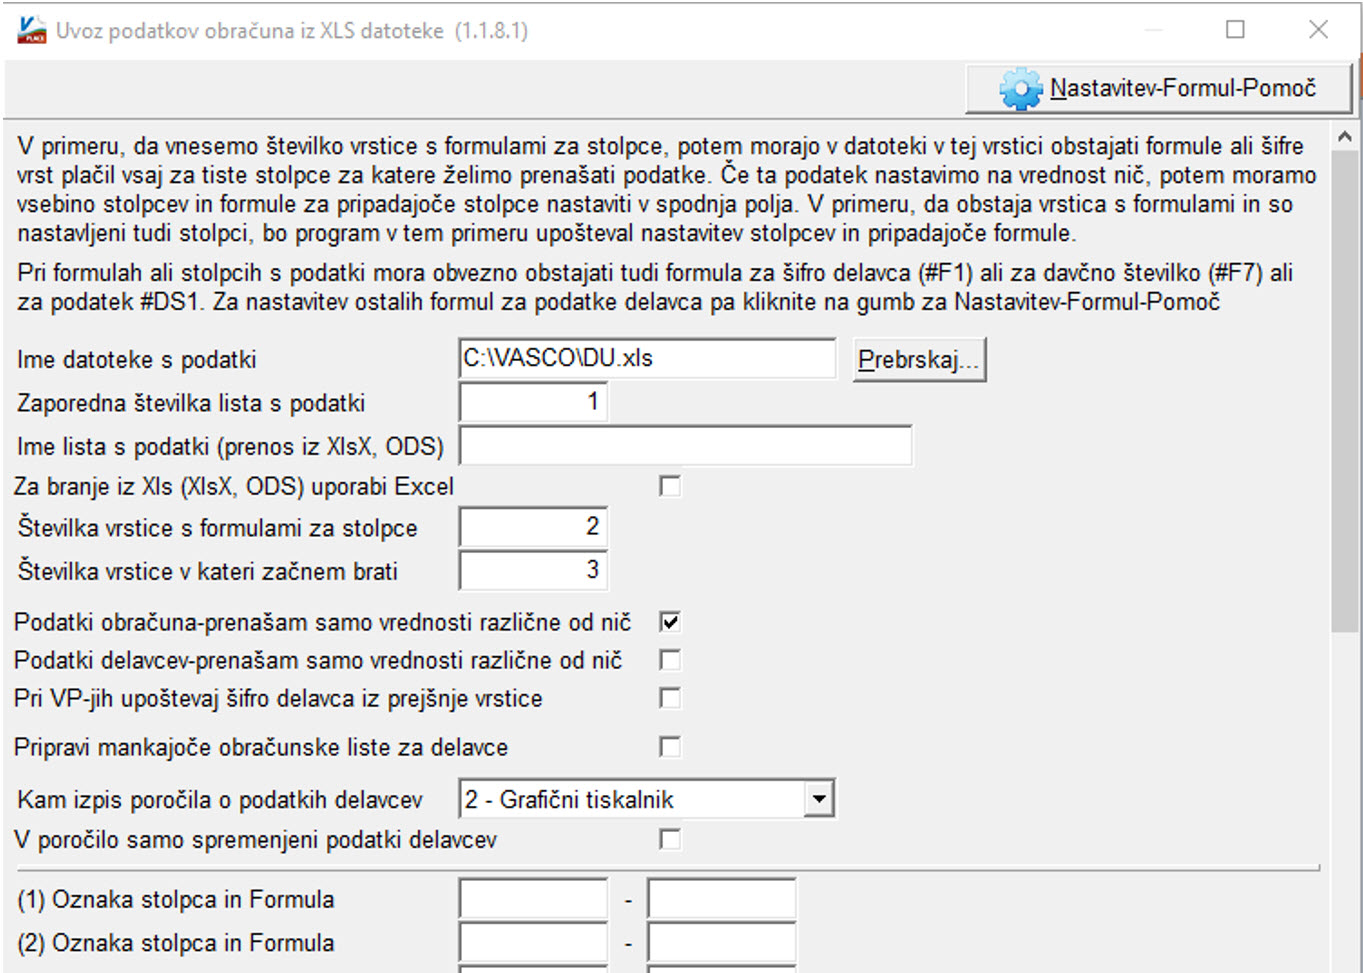Image resolution: width=1363 pixels, height=973 pixels.
Task: Open Nastavitev-Formul-Pomoč settings
Action: tap(1159, 88)
